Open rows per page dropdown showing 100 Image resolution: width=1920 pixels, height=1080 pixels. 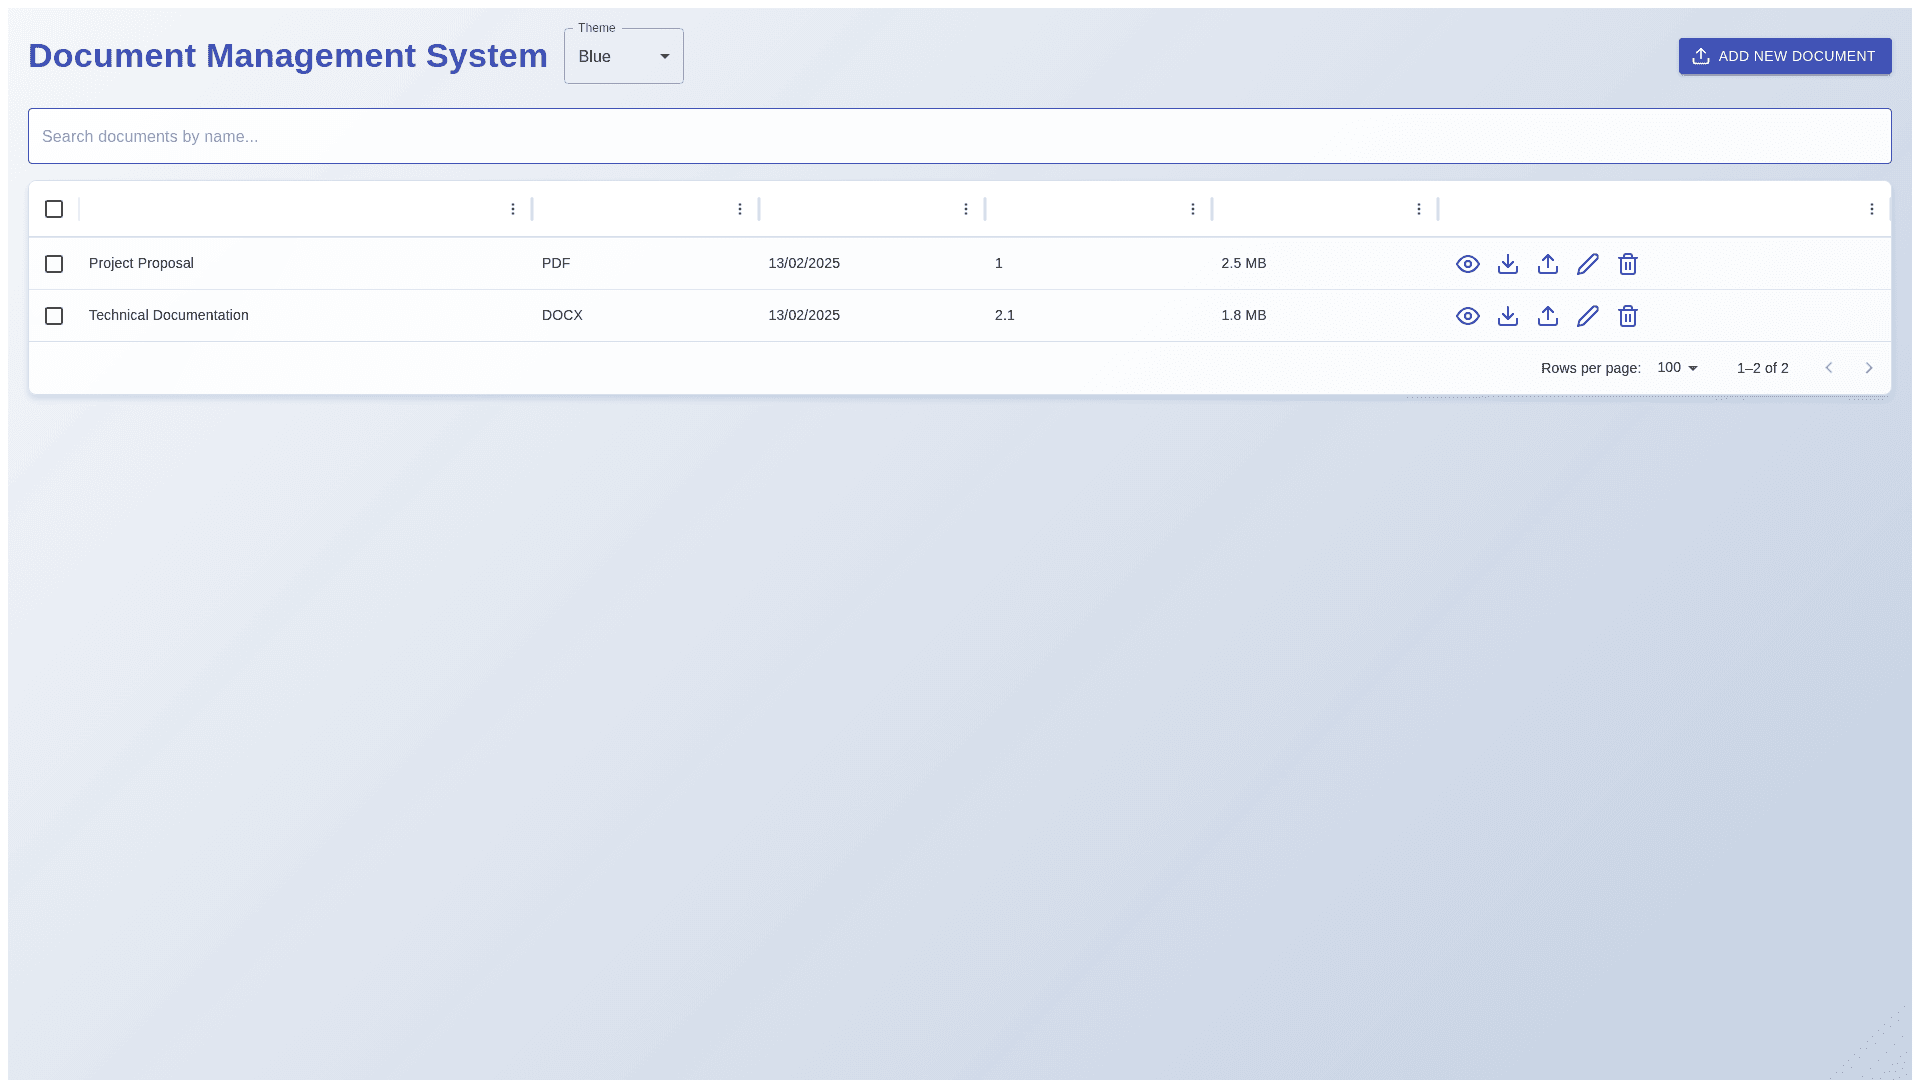1678,368
